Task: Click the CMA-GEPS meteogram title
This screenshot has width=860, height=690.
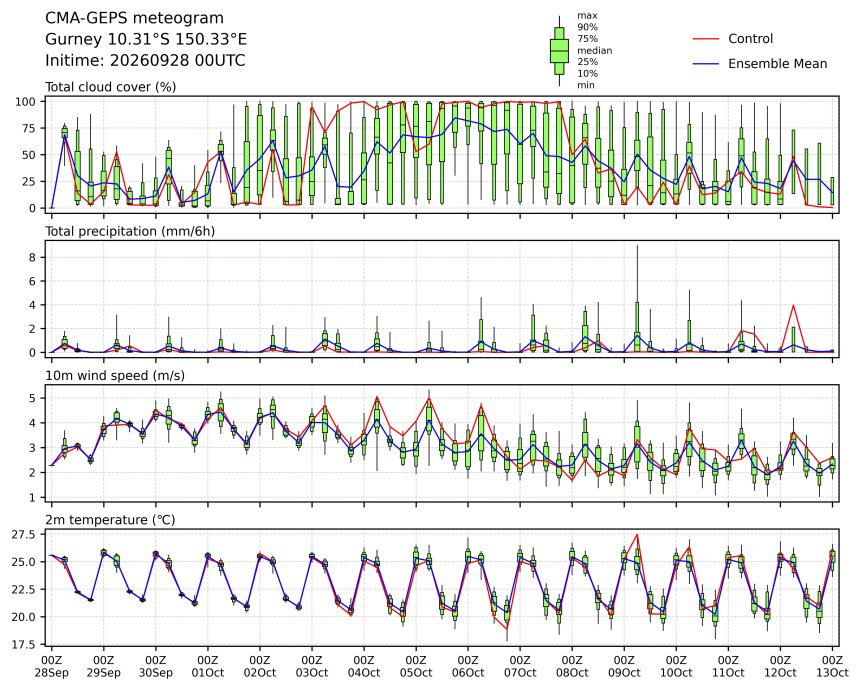Action: coord(134,18)
